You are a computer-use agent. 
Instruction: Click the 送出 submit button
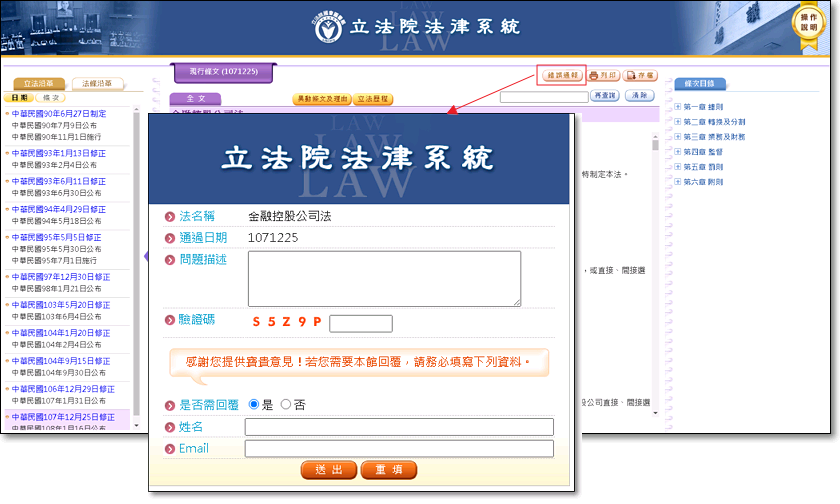coord(328,470)
